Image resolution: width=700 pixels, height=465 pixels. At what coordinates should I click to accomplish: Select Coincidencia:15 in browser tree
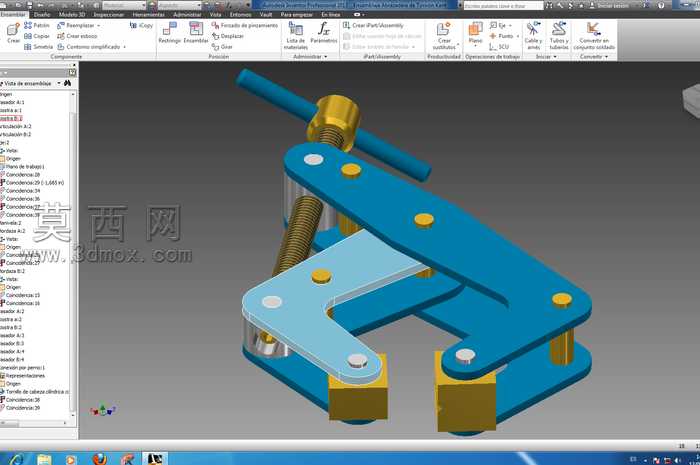(x=20, y=295)
